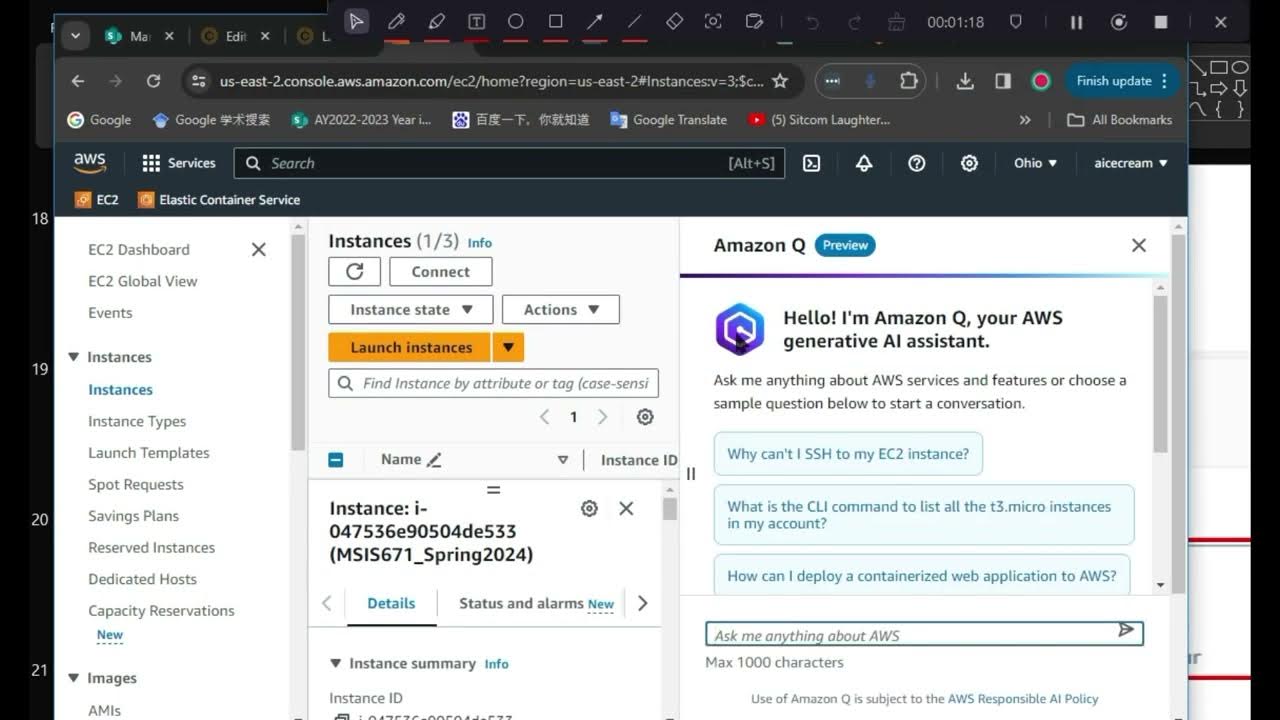Focus the Ask me anything input

924,634
